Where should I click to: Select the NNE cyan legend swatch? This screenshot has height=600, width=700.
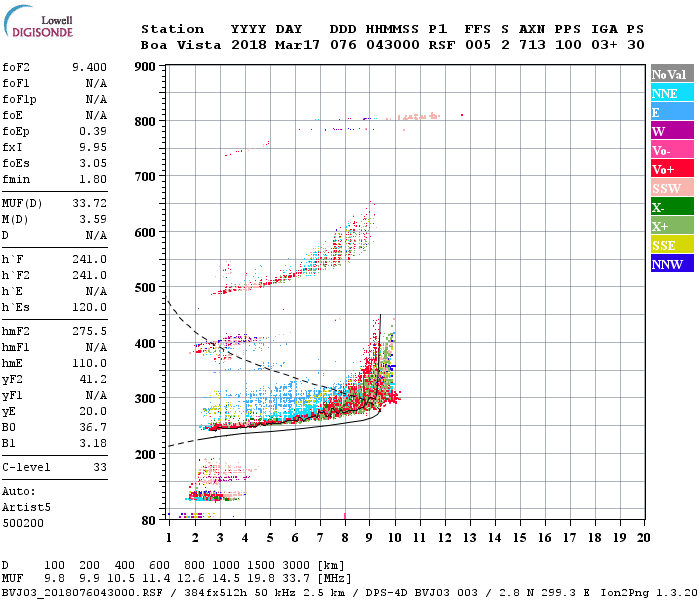[x=672, y=93]
